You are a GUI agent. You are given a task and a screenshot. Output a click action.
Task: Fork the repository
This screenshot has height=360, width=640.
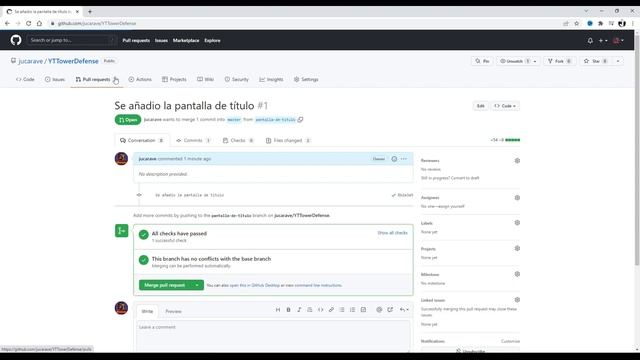point(560,61)
